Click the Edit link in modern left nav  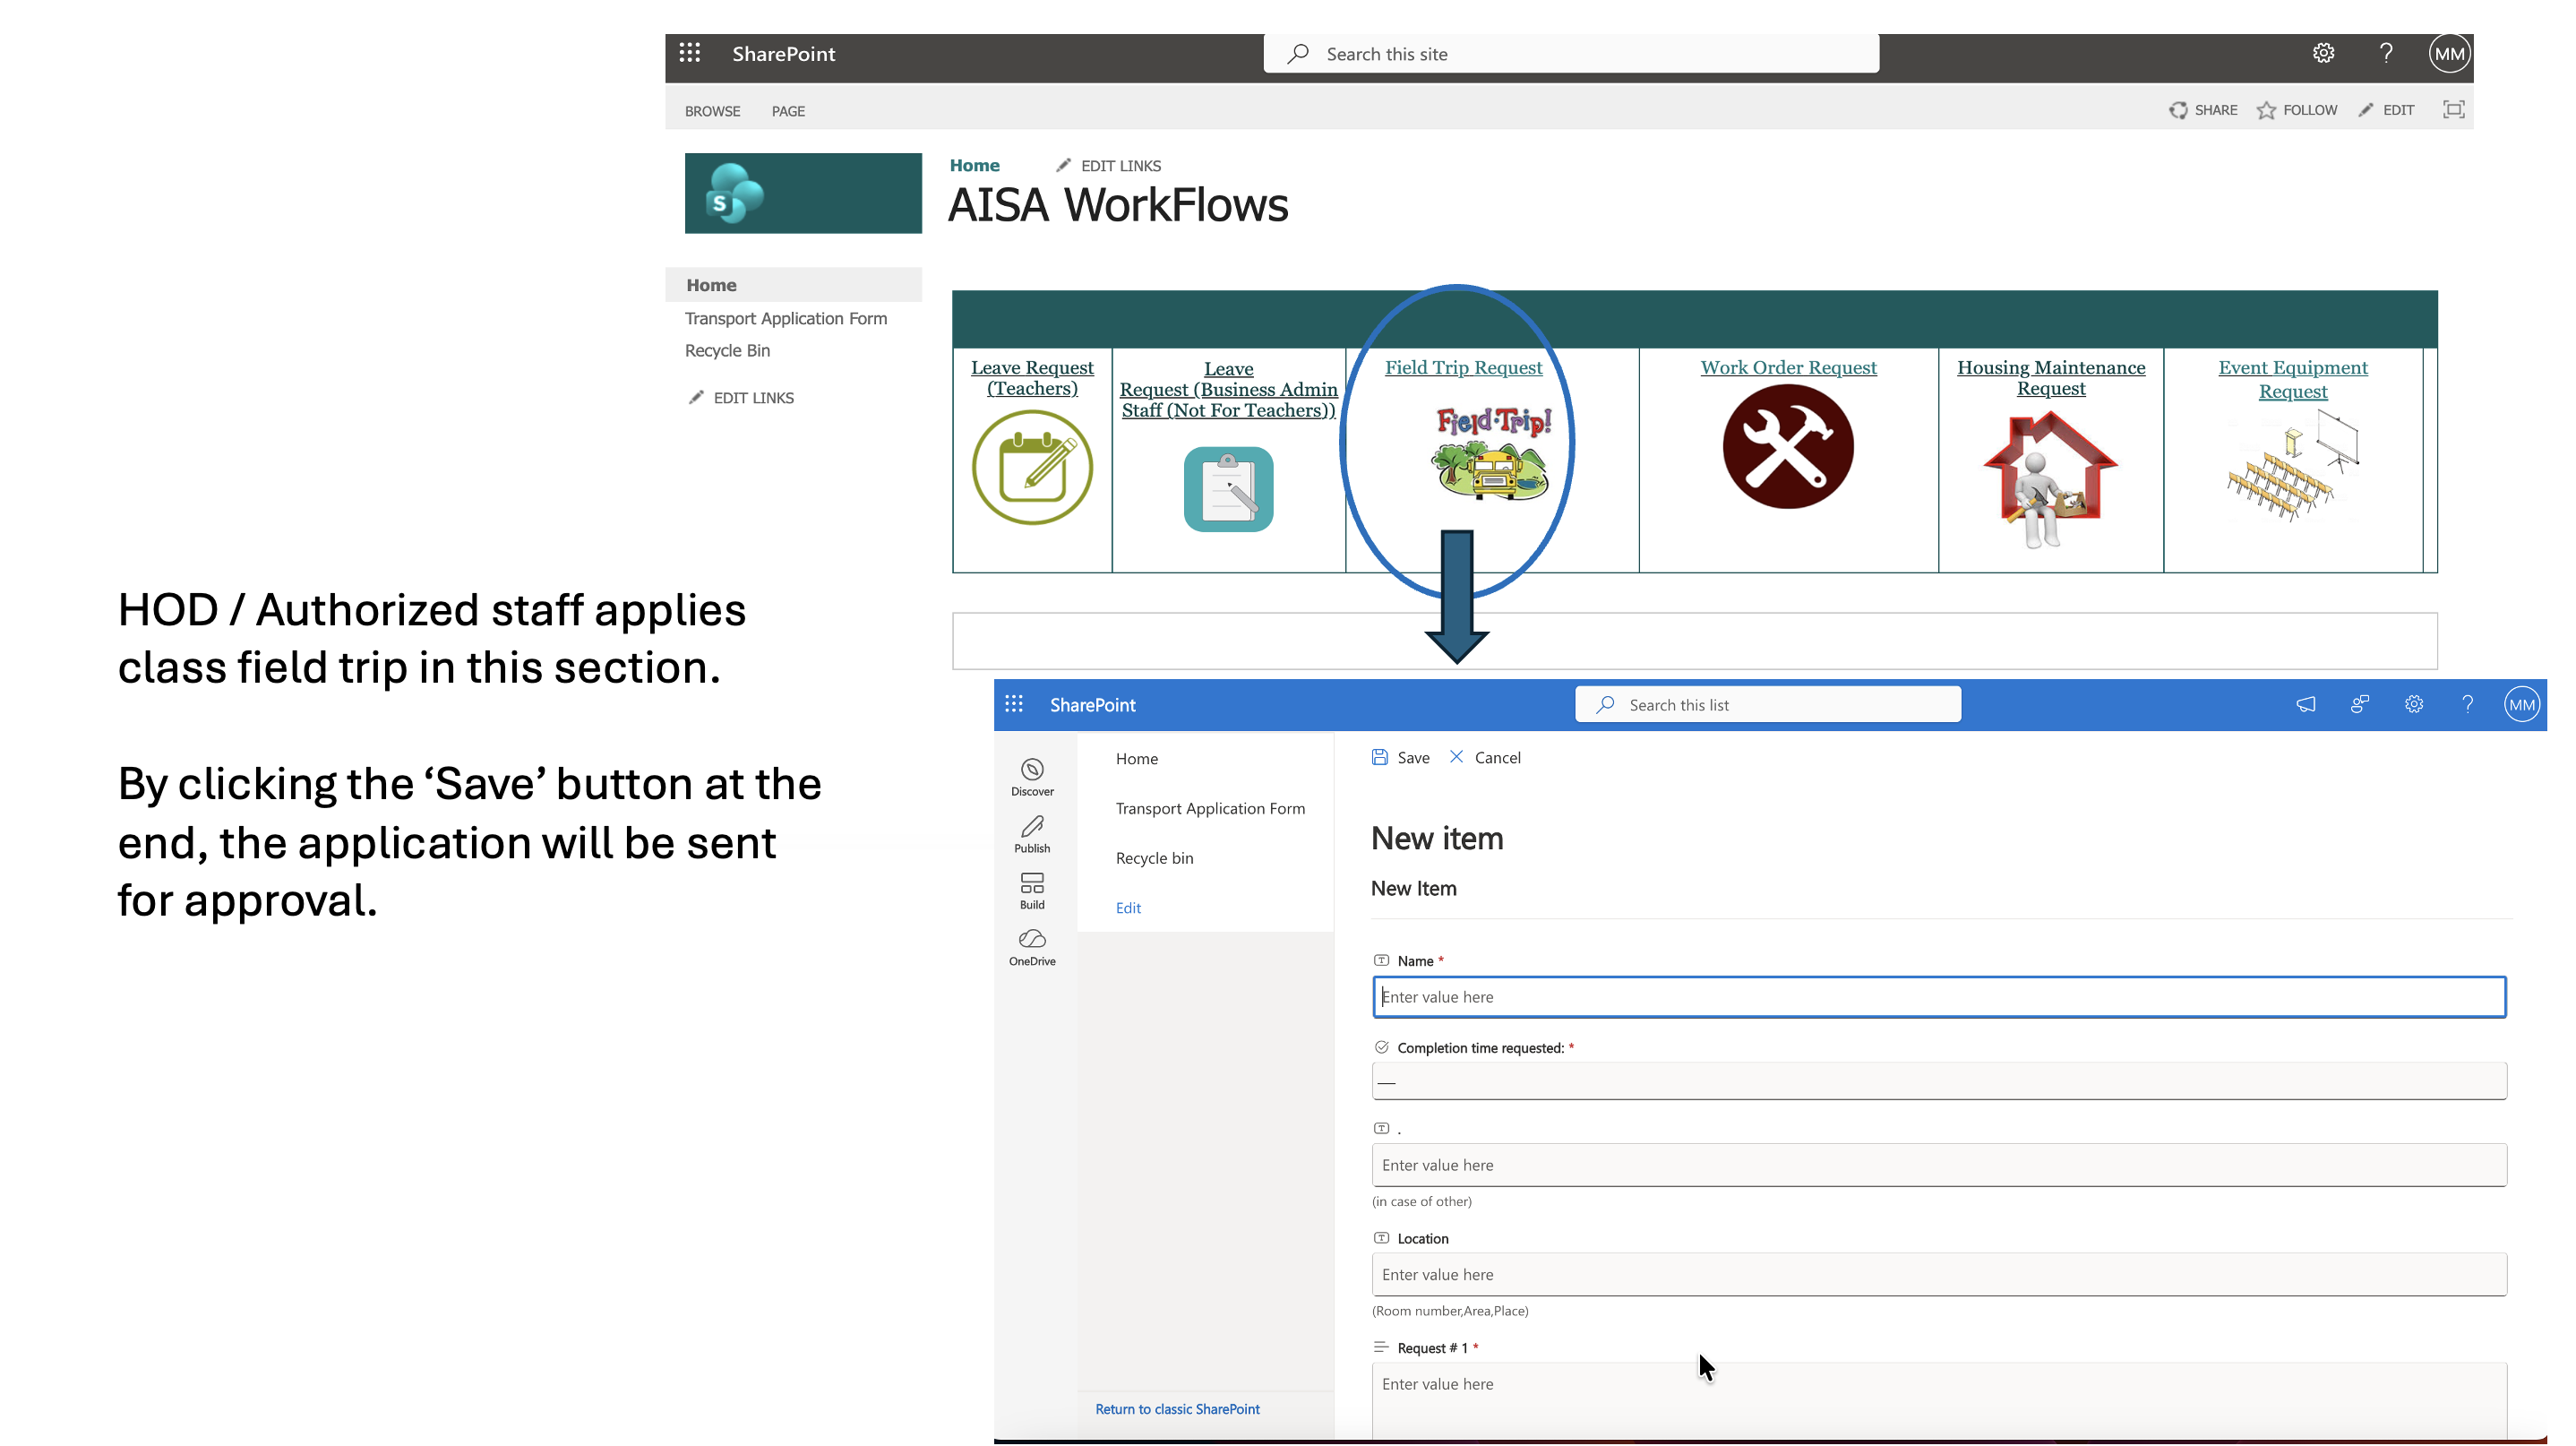[1127, 907]
